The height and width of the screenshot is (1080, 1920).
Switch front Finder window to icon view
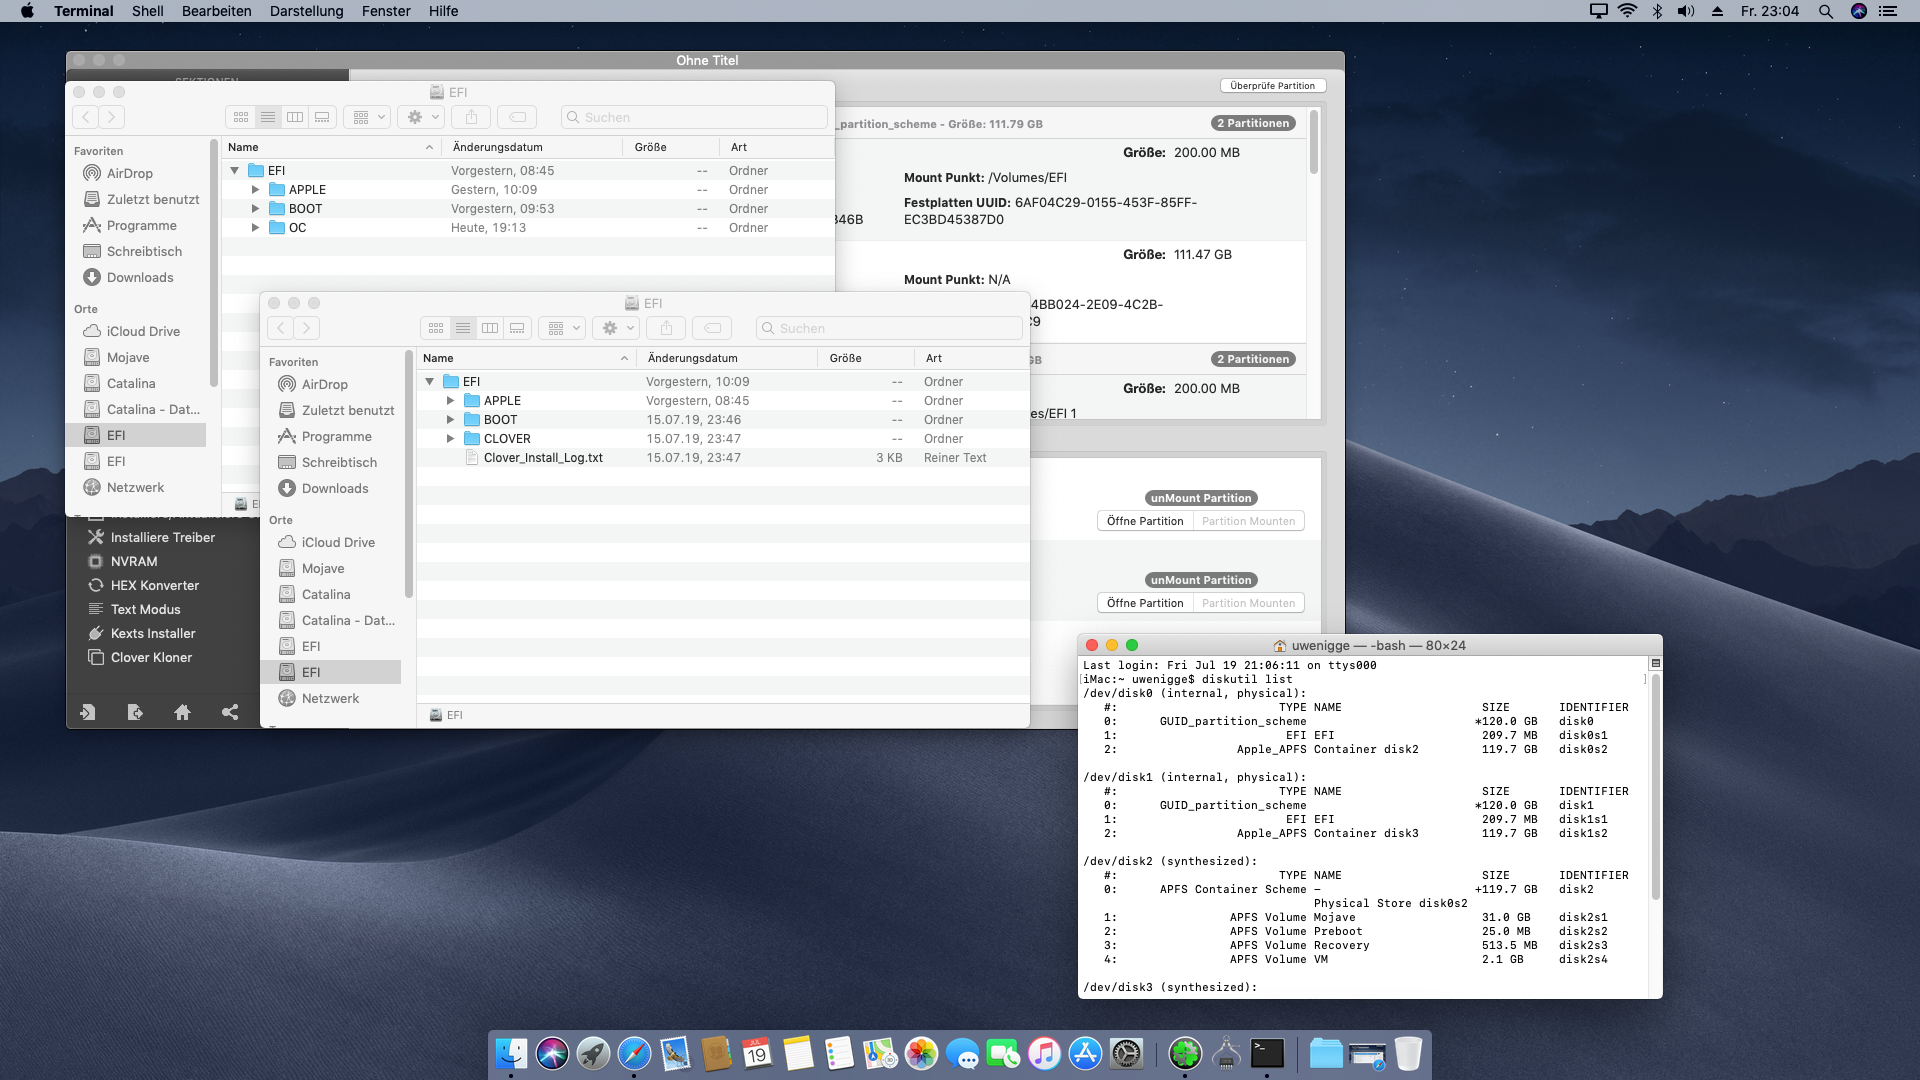pos(436,328)
